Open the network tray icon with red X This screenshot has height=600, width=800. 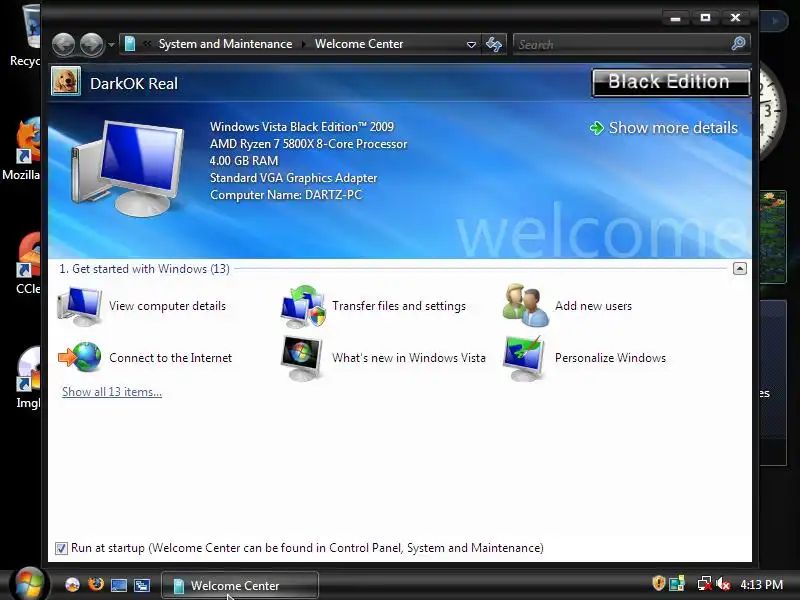(x=705, y=584)
